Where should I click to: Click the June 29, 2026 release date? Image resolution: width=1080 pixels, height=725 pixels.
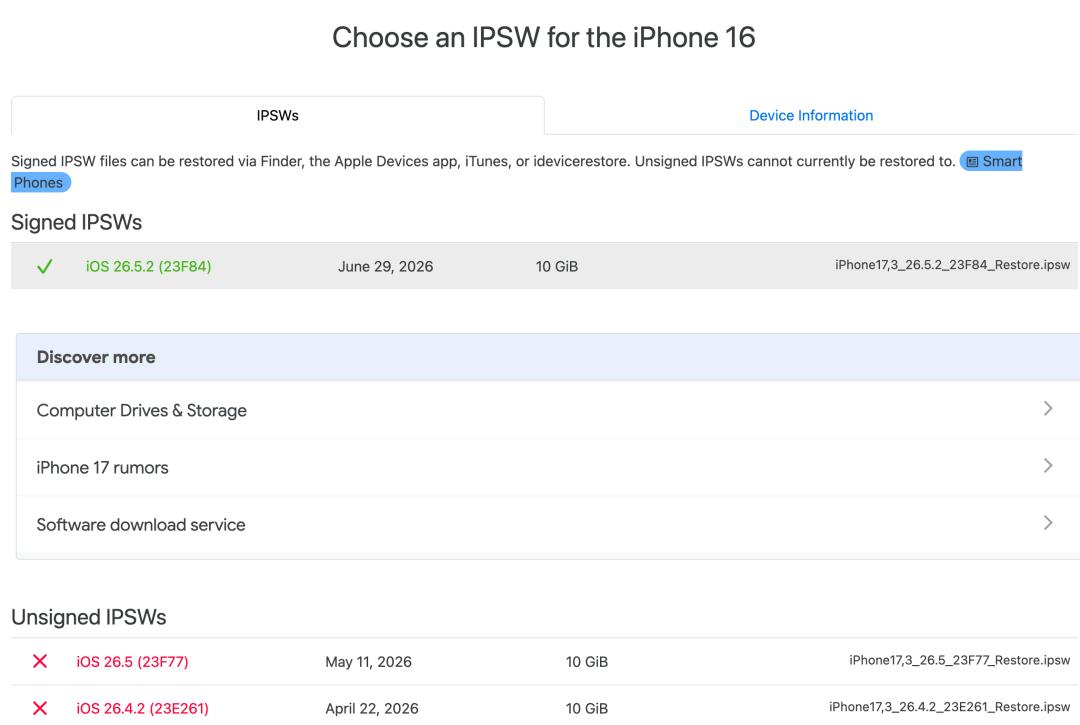(x=386, y=266)
